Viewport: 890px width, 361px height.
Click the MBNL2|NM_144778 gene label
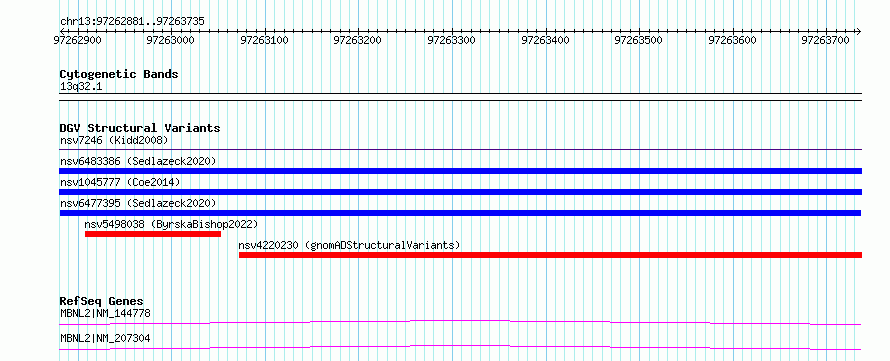(105, 313)
